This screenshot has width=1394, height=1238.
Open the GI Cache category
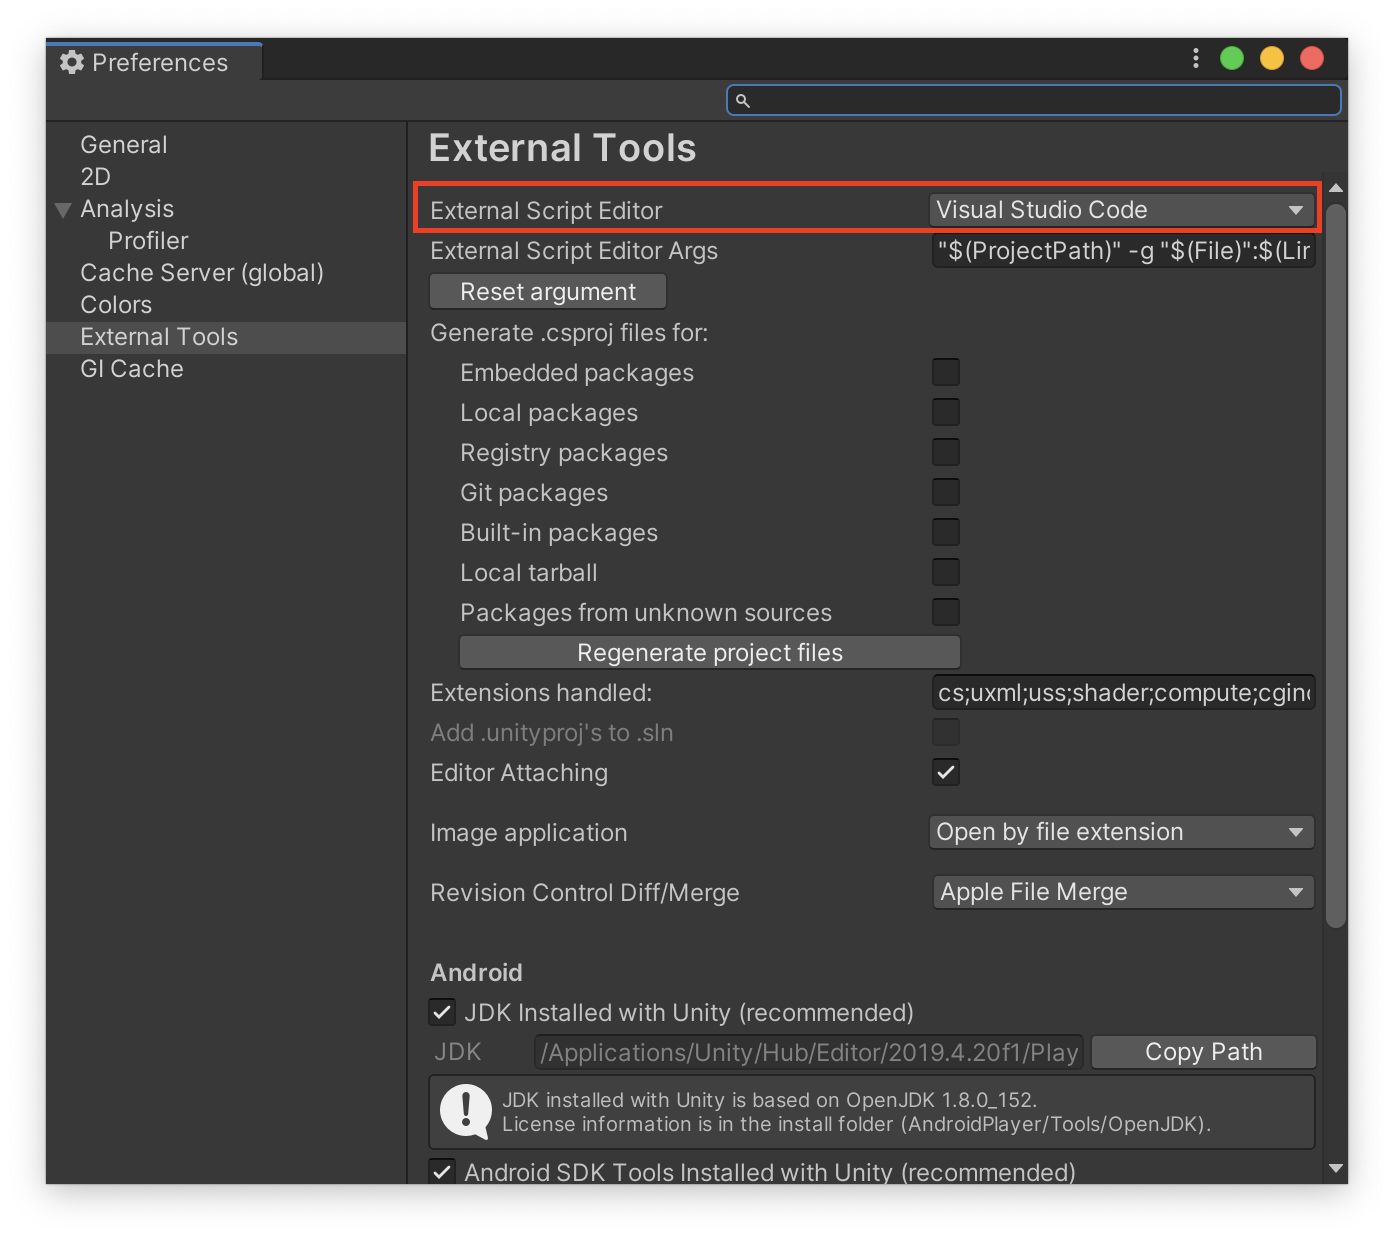click(132, 369)
